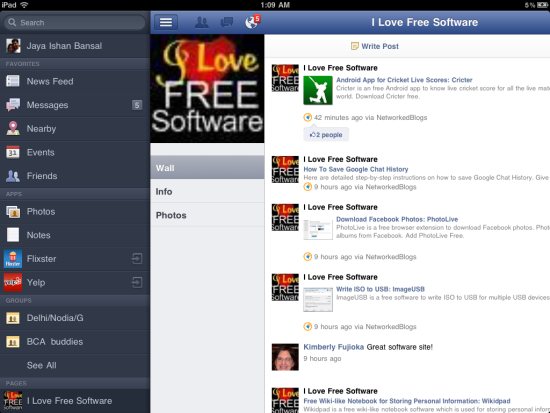
Task: Click the Events calendar icon
Action: (x=13, y=152)
